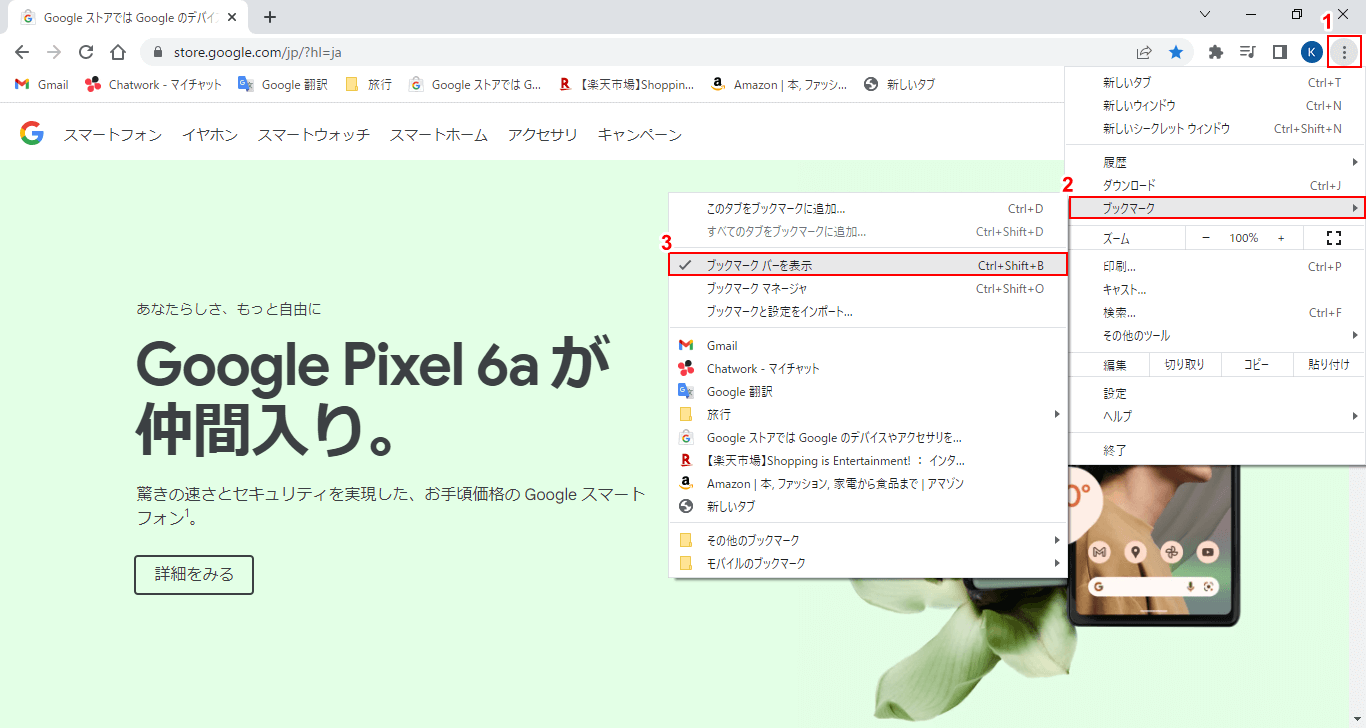Click the back navigation arrow
Screen dimensions: 1366x728
click(x=22, y=52)
